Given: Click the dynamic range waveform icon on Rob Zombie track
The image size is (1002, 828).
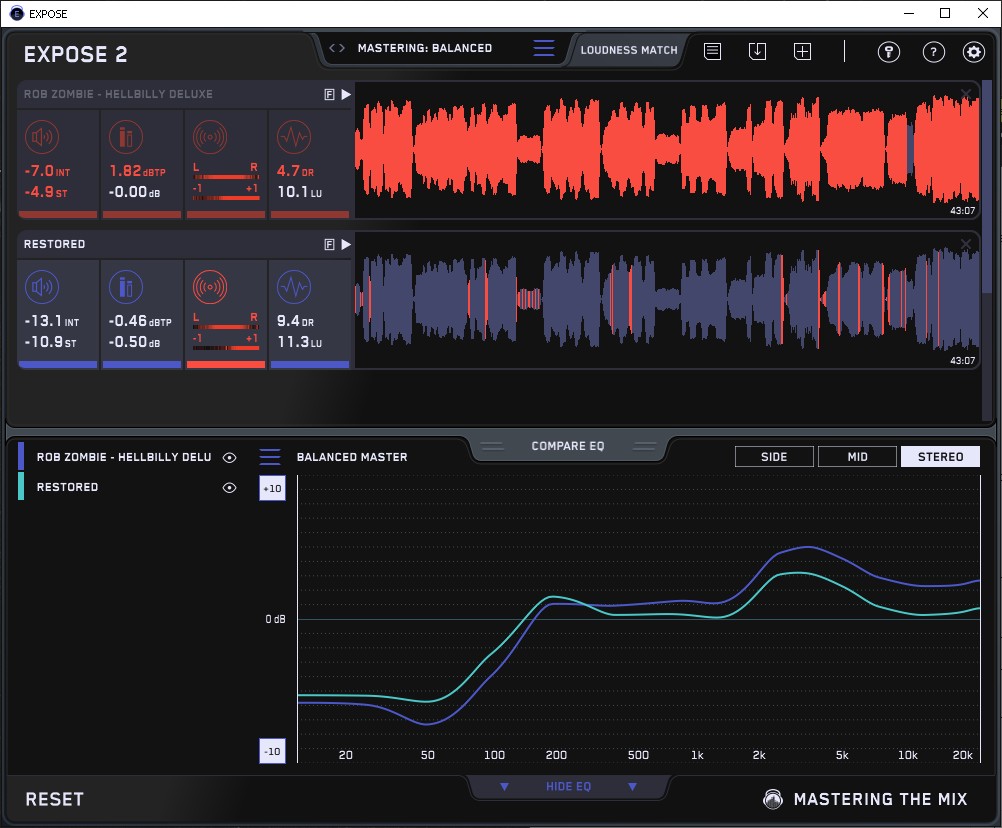Looking at the screenshot, I should pos(292,138).
